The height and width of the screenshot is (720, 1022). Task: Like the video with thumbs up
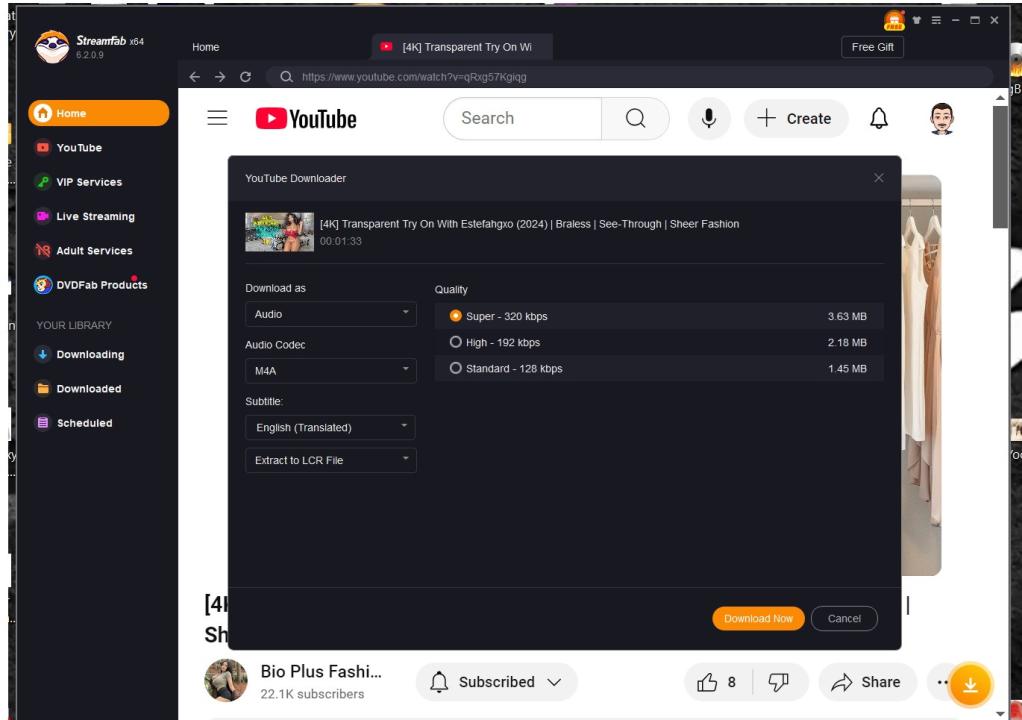[718, 682]
